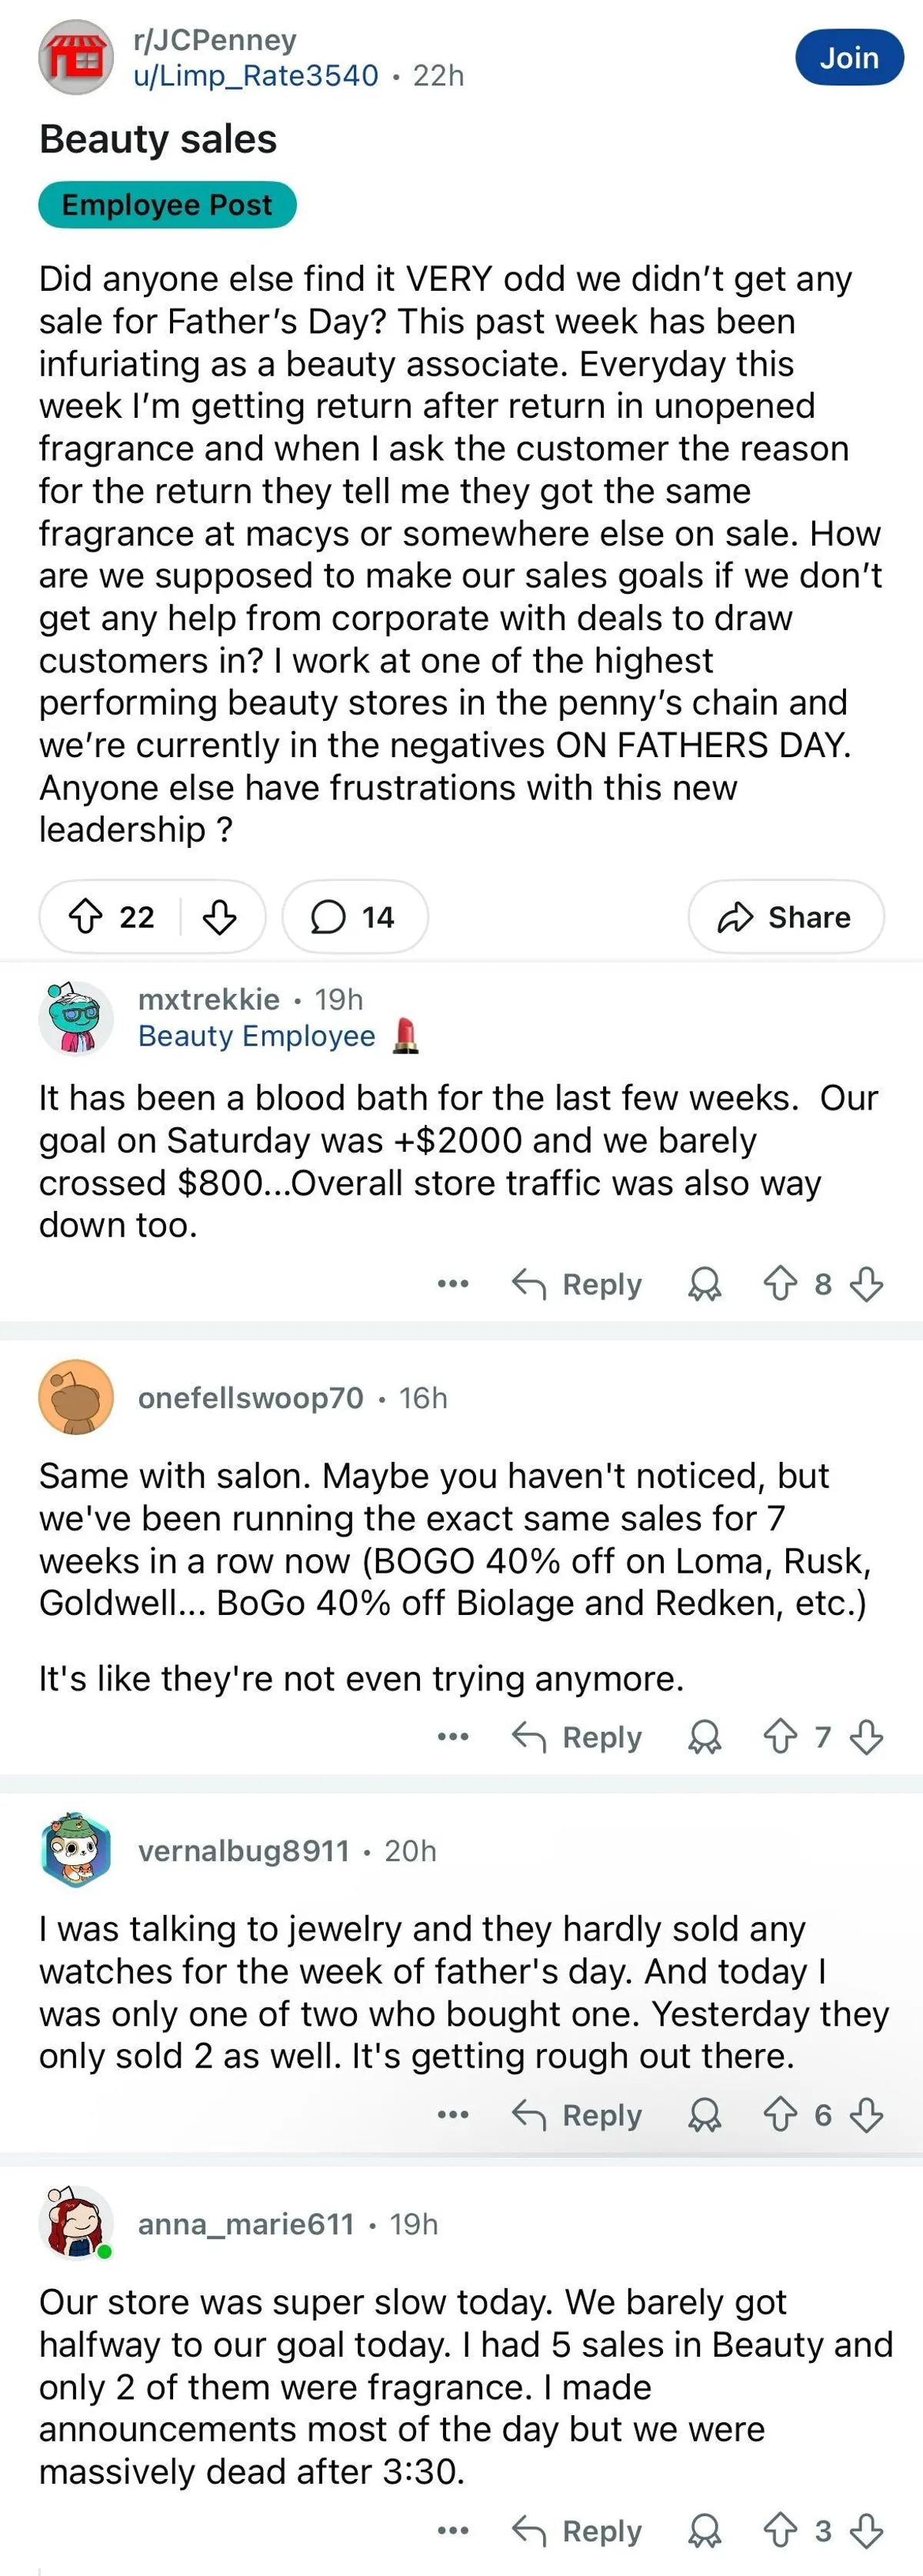Downvote the Beauty sales post
This screenshot has height=2576, width=923.
click(220, 916)
